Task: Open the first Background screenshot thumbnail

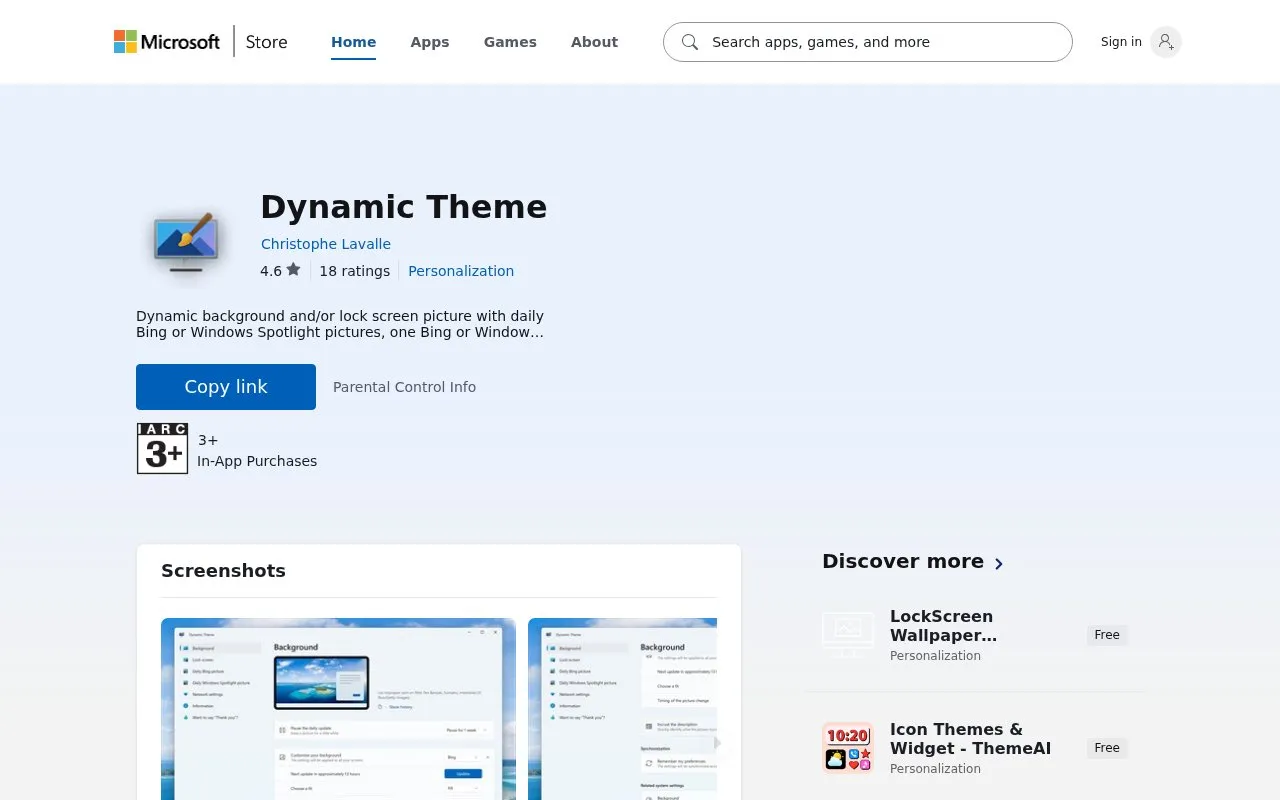Action: 338,709
